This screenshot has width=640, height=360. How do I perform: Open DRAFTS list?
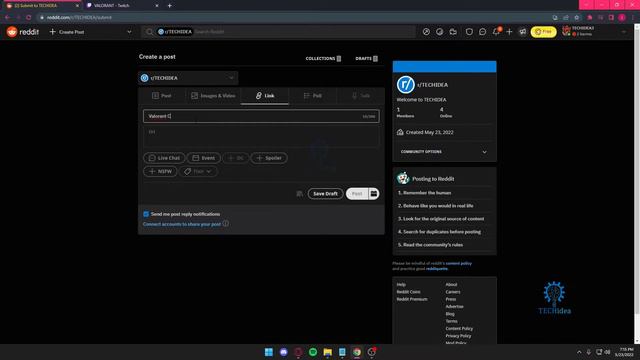coord(367,58)
